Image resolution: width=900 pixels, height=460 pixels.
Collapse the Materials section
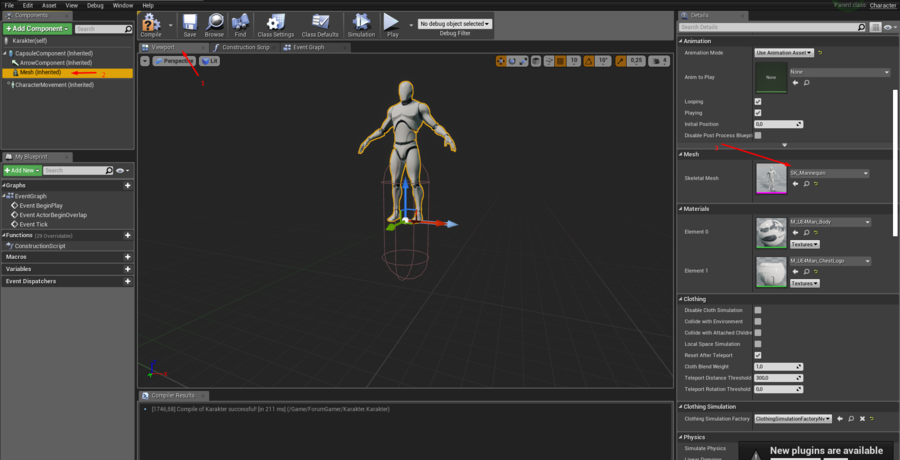pyautogui.click(x=680, y=209)
